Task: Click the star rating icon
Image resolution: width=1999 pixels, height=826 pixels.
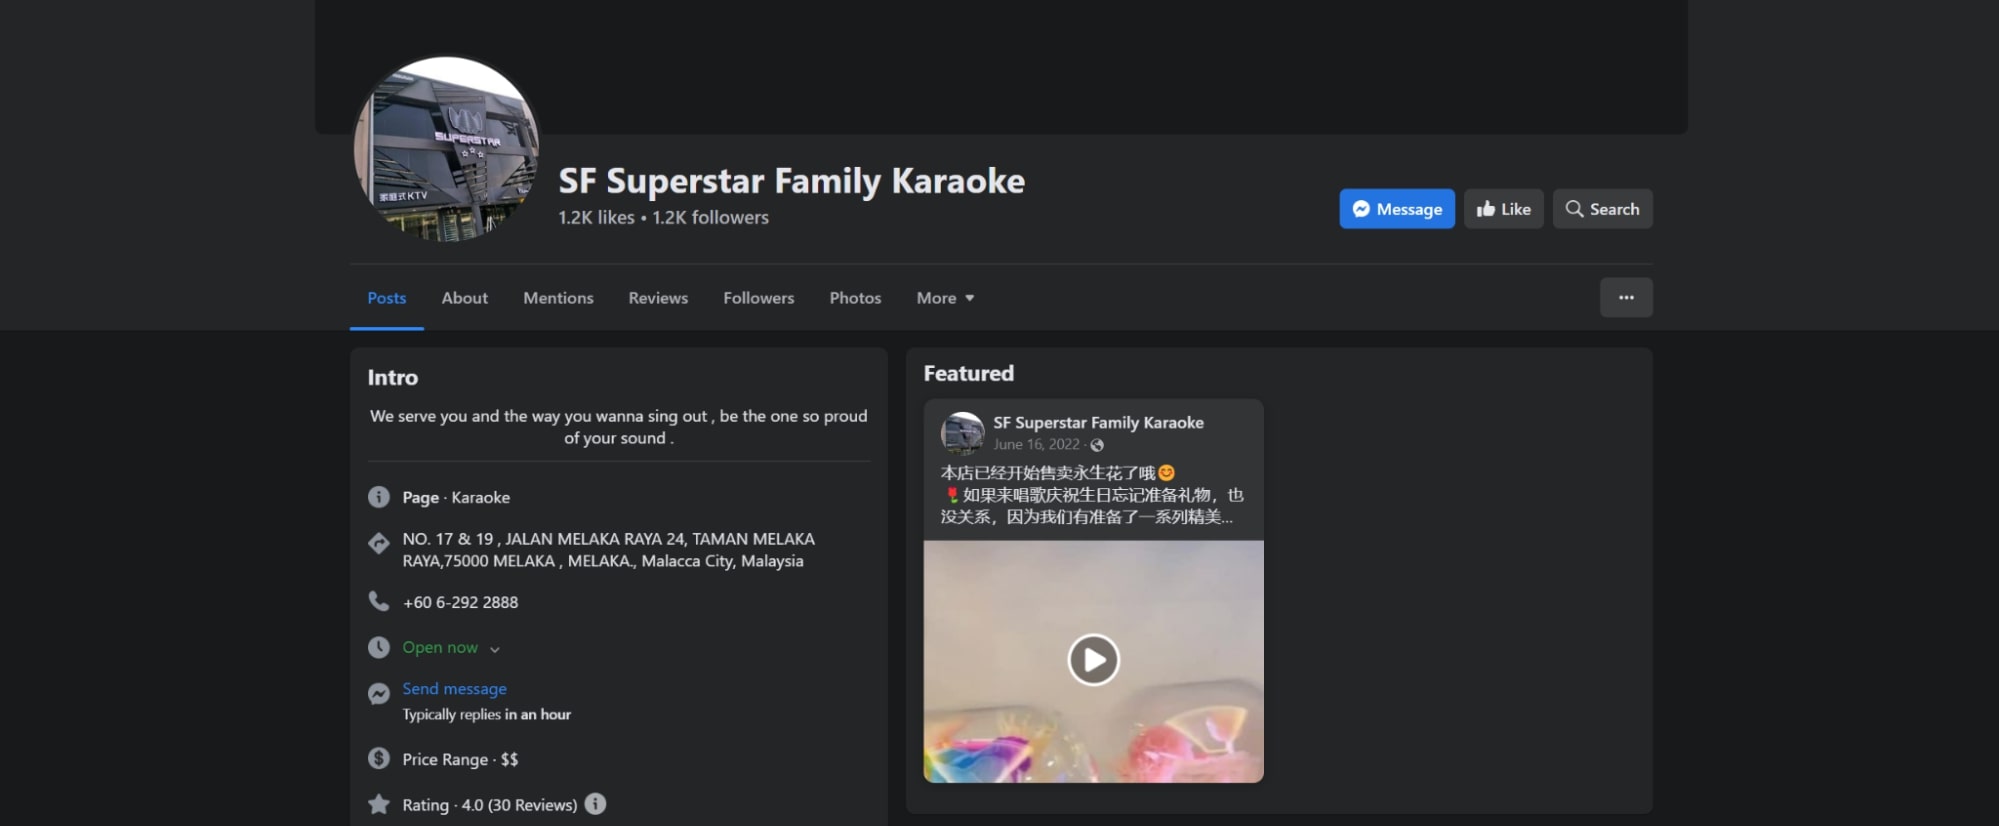Action: click(379, 804)
